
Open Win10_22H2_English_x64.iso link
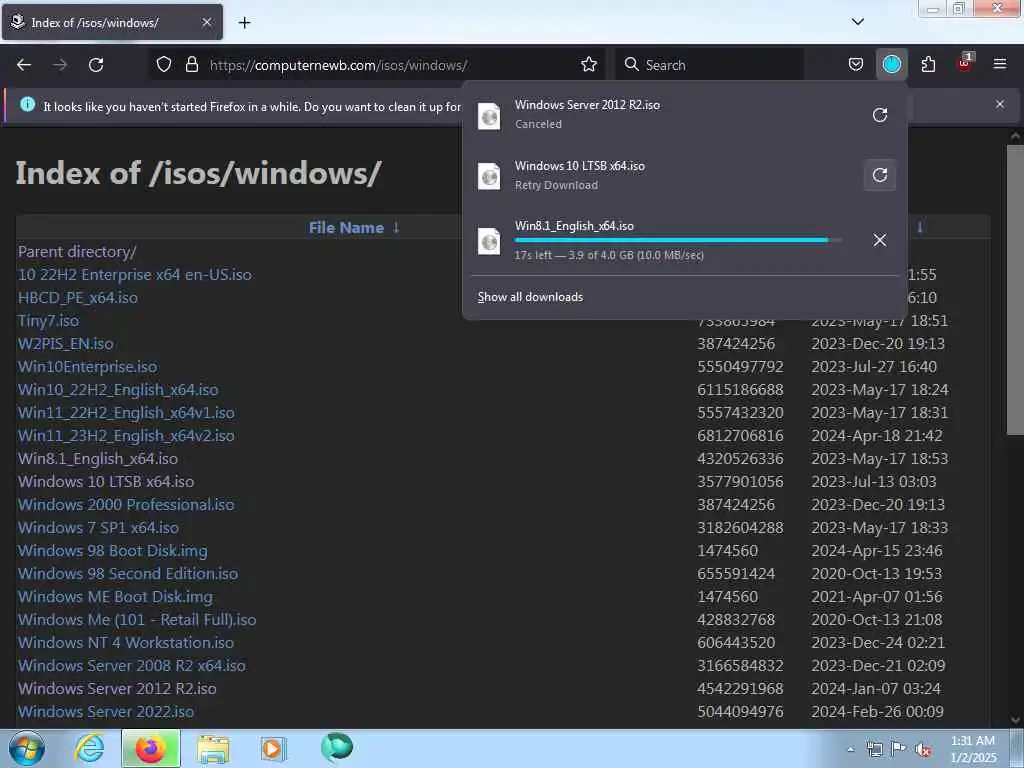pyautogui.click(x=118, y=390)
